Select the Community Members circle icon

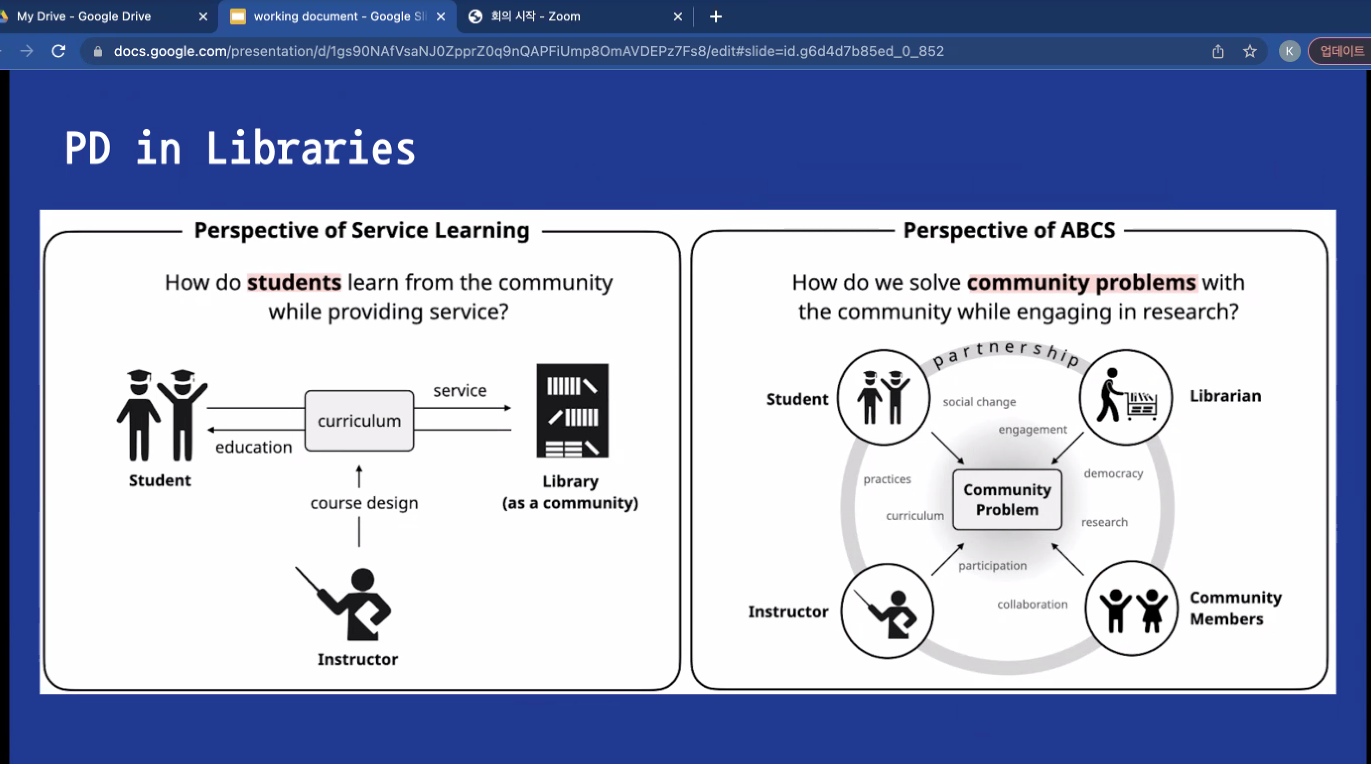[1132, 609]
